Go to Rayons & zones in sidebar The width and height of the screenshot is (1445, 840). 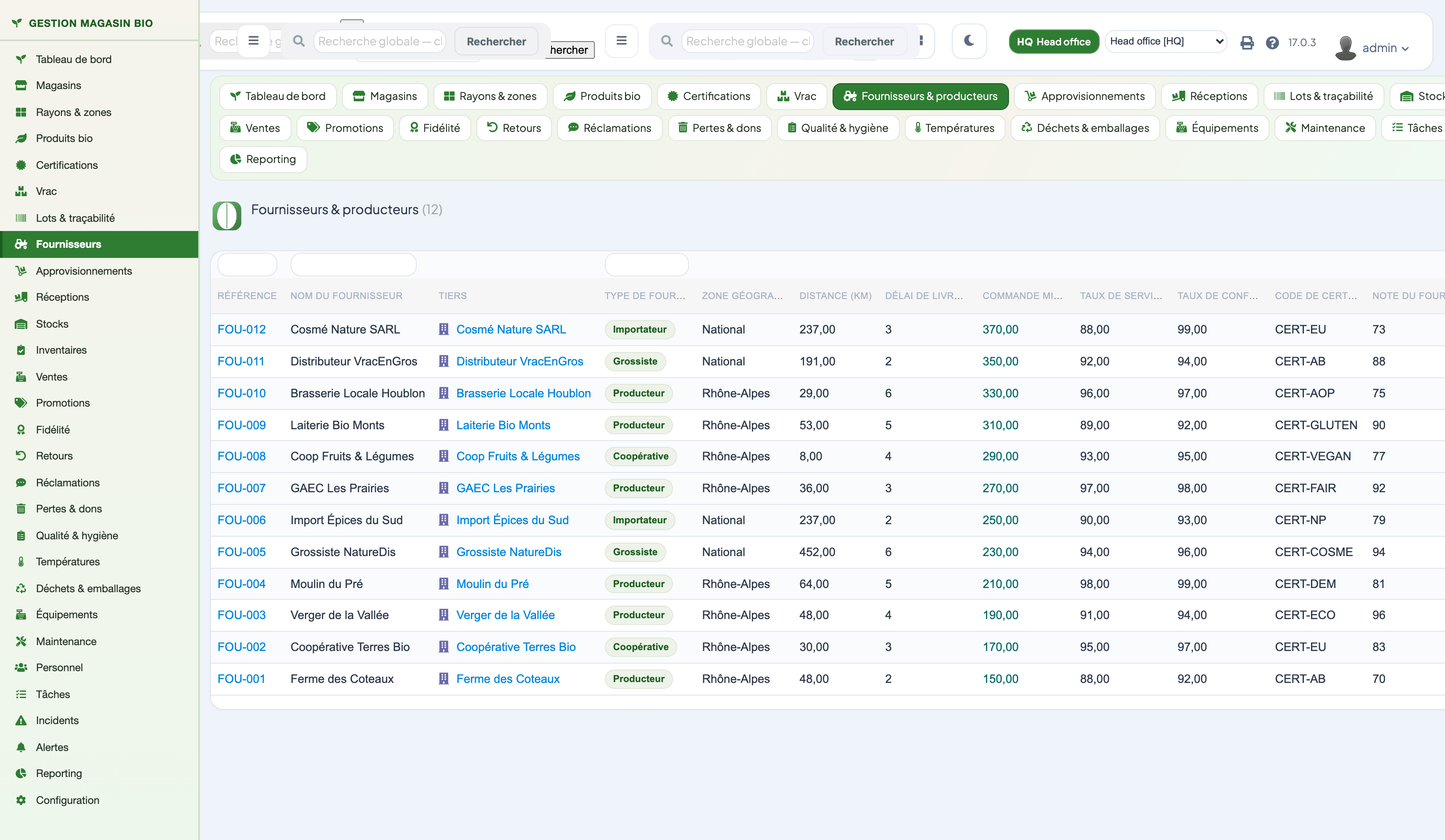(99, 112)
